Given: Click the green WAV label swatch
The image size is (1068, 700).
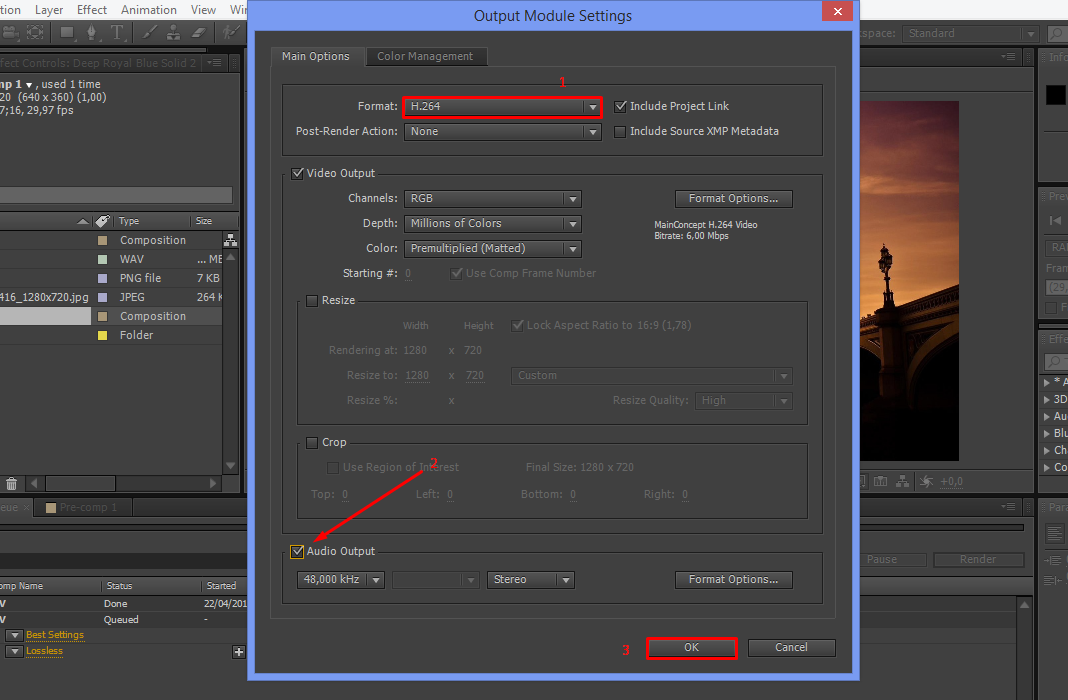Looking at the screenshot, I should [103, 259].
